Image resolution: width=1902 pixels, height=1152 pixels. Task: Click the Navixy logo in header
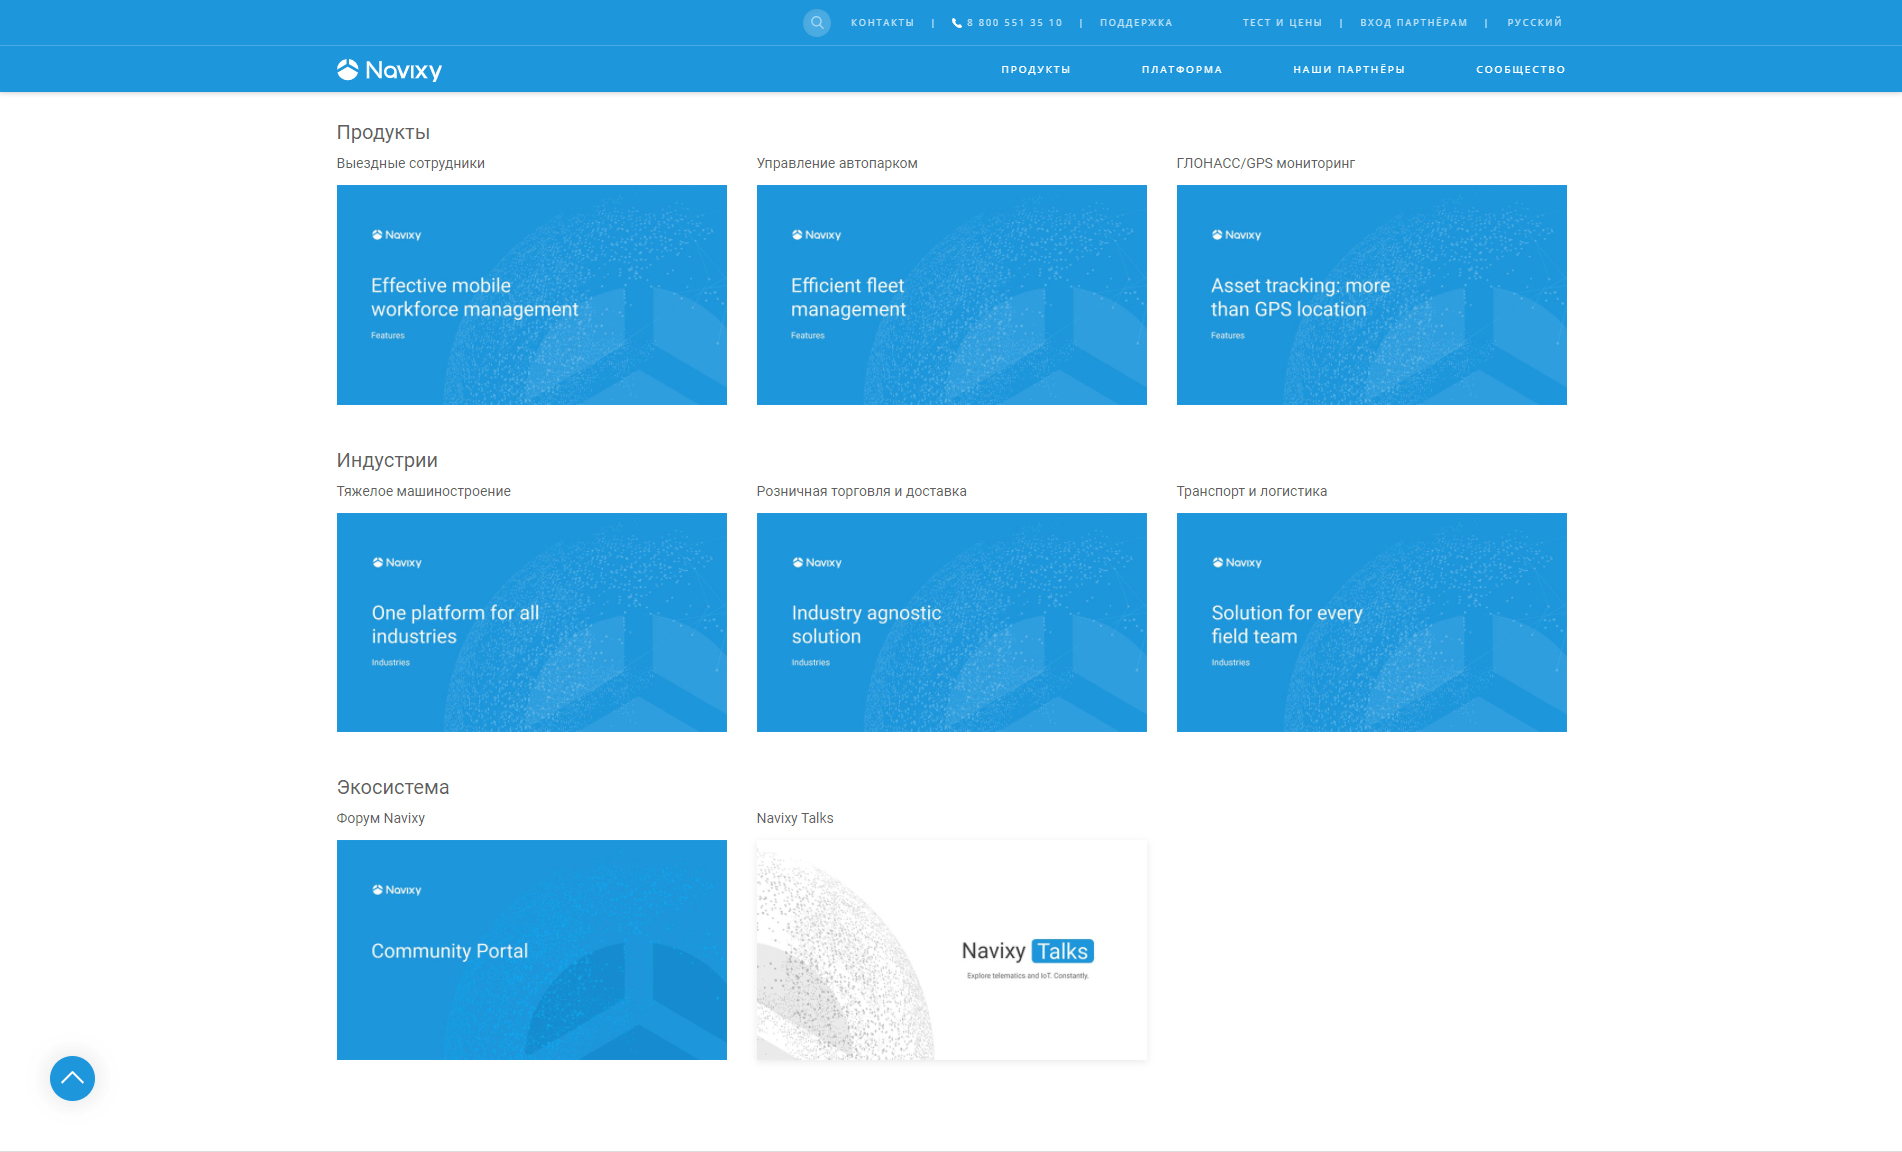(389, 69)
